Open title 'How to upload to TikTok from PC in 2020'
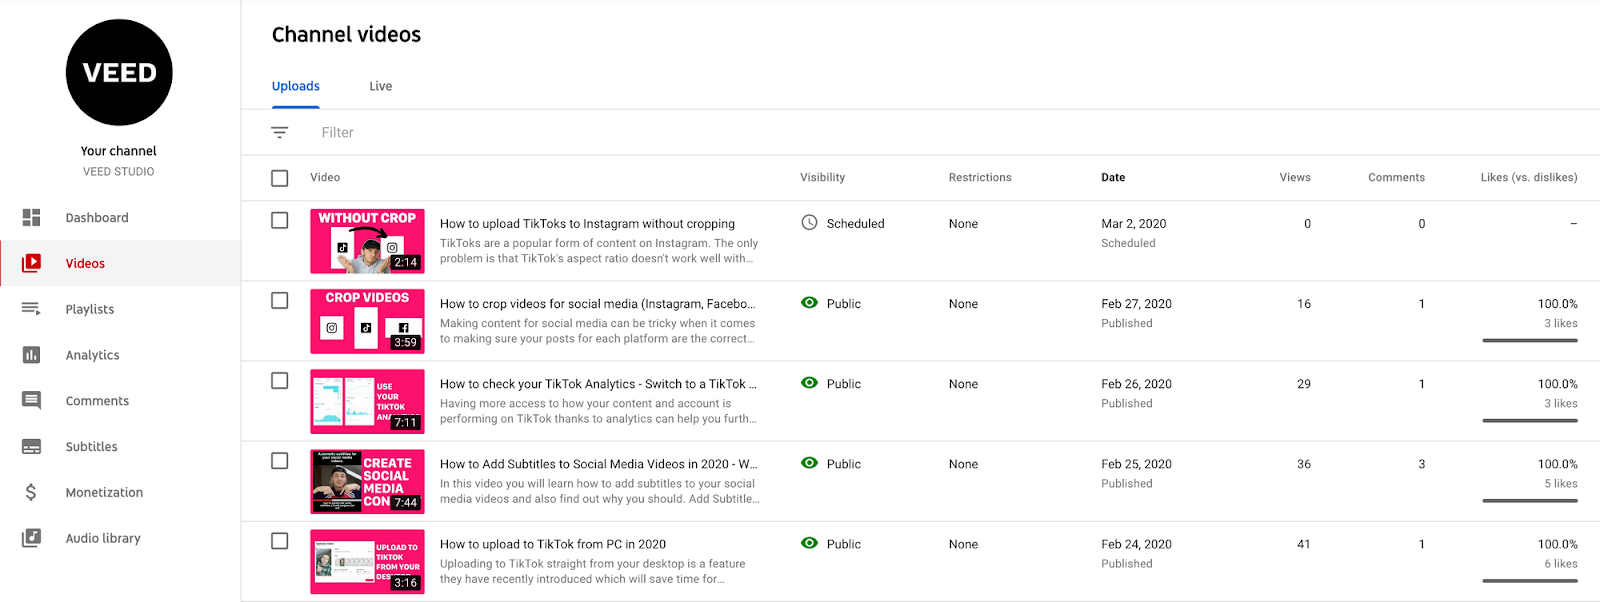Screen dimensions: 1600x602 tap(553, 544)
